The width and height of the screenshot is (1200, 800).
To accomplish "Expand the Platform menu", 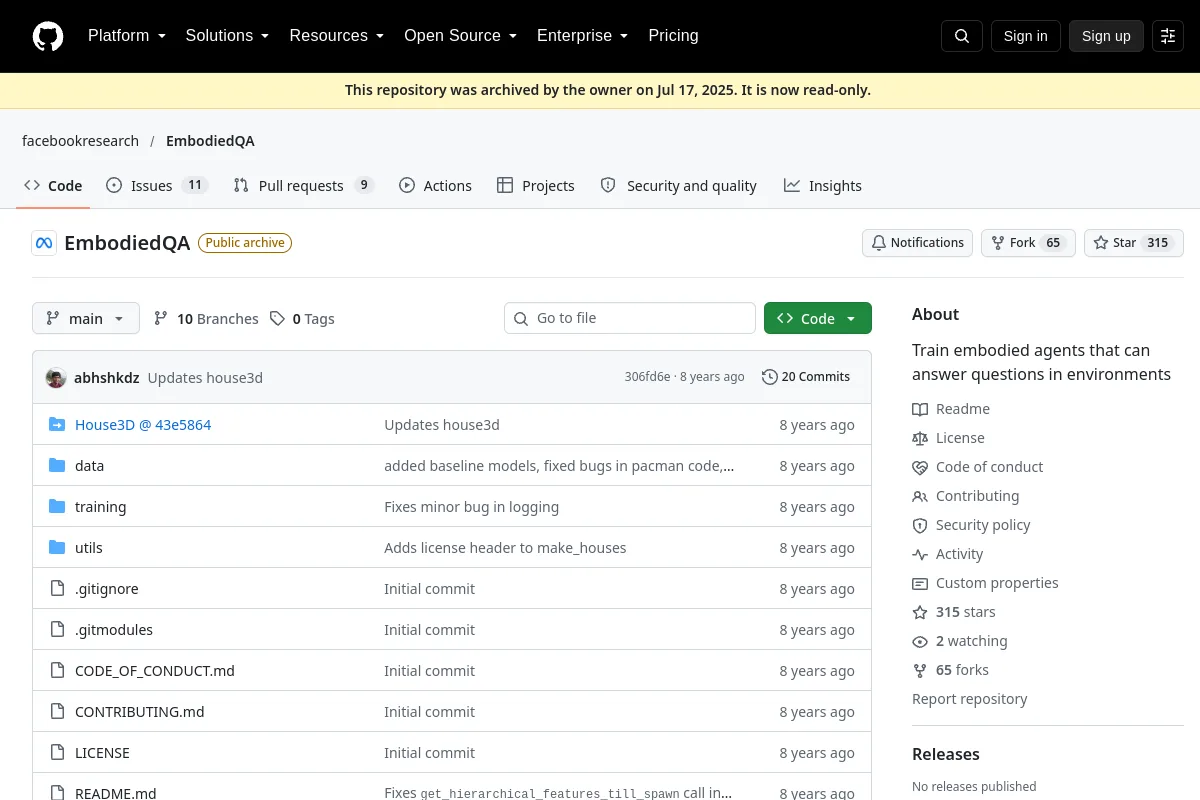I will [x=127, y=36].
